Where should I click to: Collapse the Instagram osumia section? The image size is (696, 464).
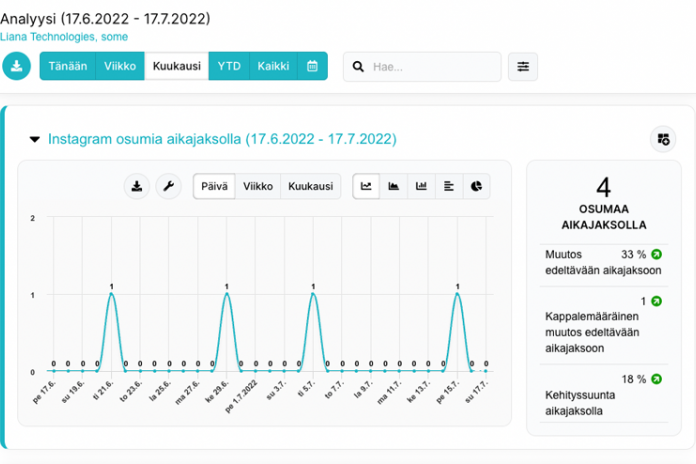[35, 139]
